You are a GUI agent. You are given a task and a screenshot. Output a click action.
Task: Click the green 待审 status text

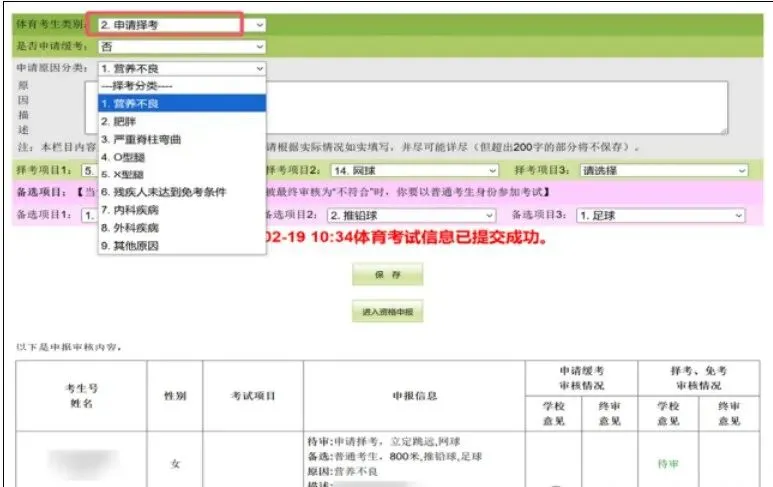[x=668, y=464]
